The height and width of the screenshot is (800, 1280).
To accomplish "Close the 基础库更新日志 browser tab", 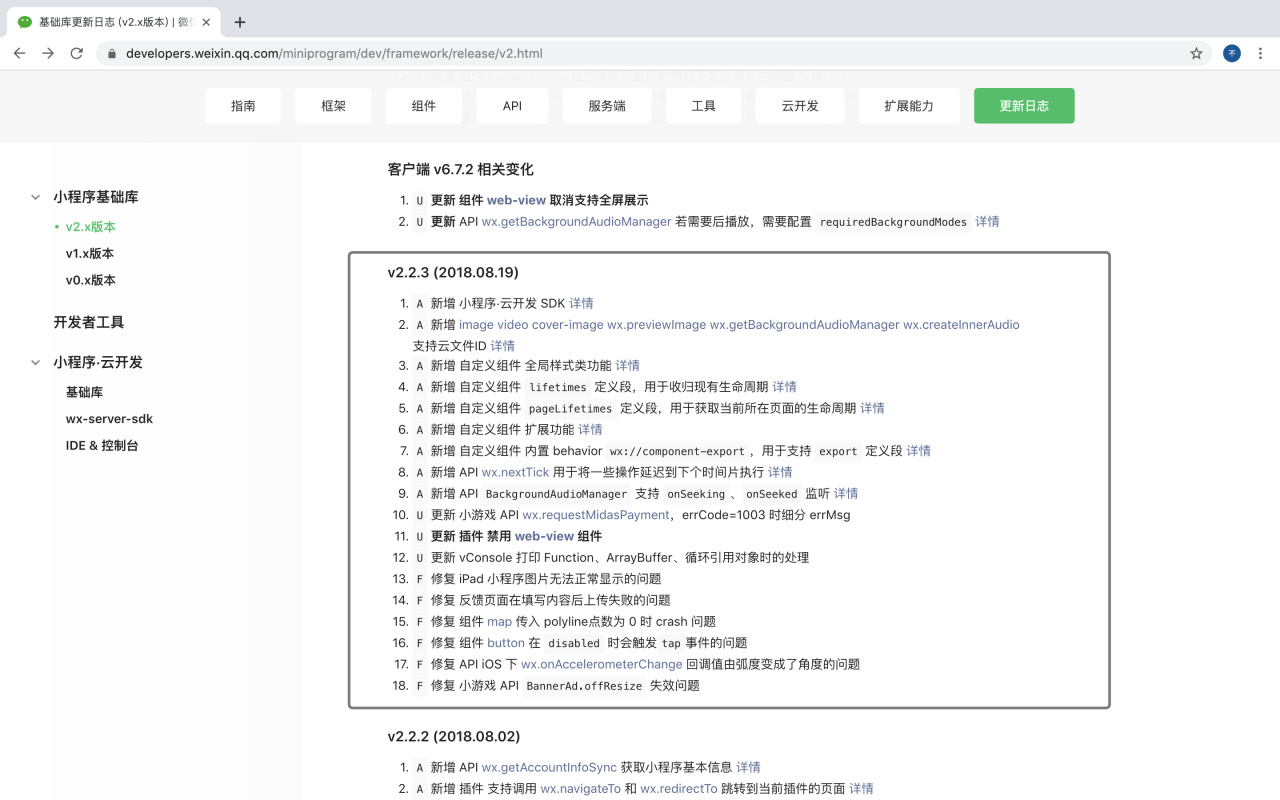I will click(206, 22).
